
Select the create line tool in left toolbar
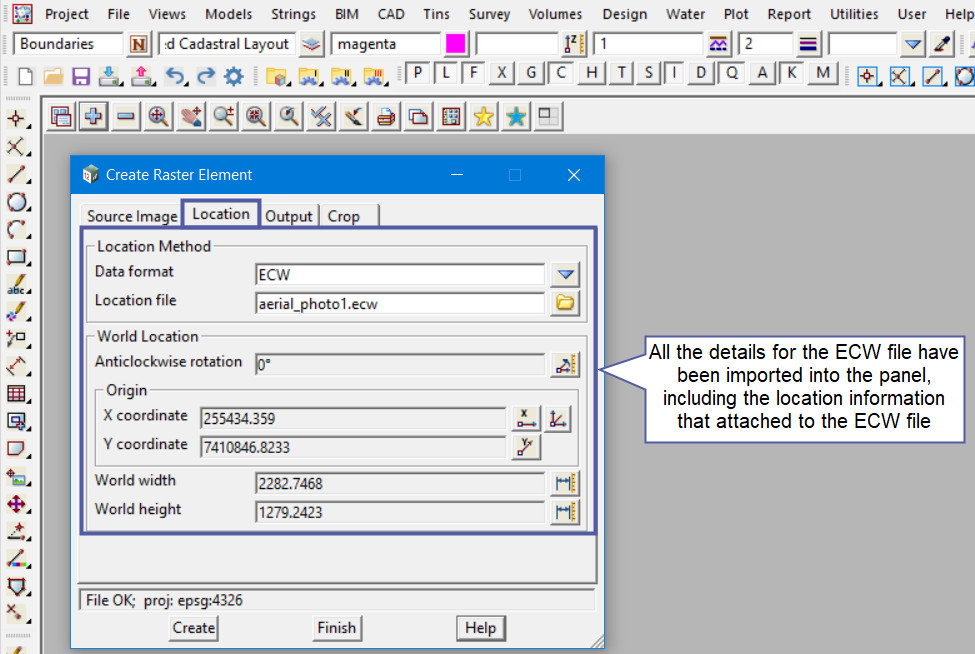tap(16, 174)
